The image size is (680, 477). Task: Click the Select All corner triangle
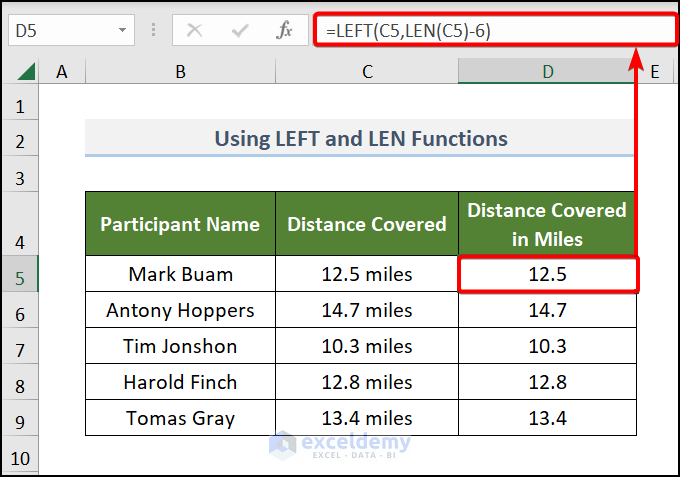(x=26, y=72)
